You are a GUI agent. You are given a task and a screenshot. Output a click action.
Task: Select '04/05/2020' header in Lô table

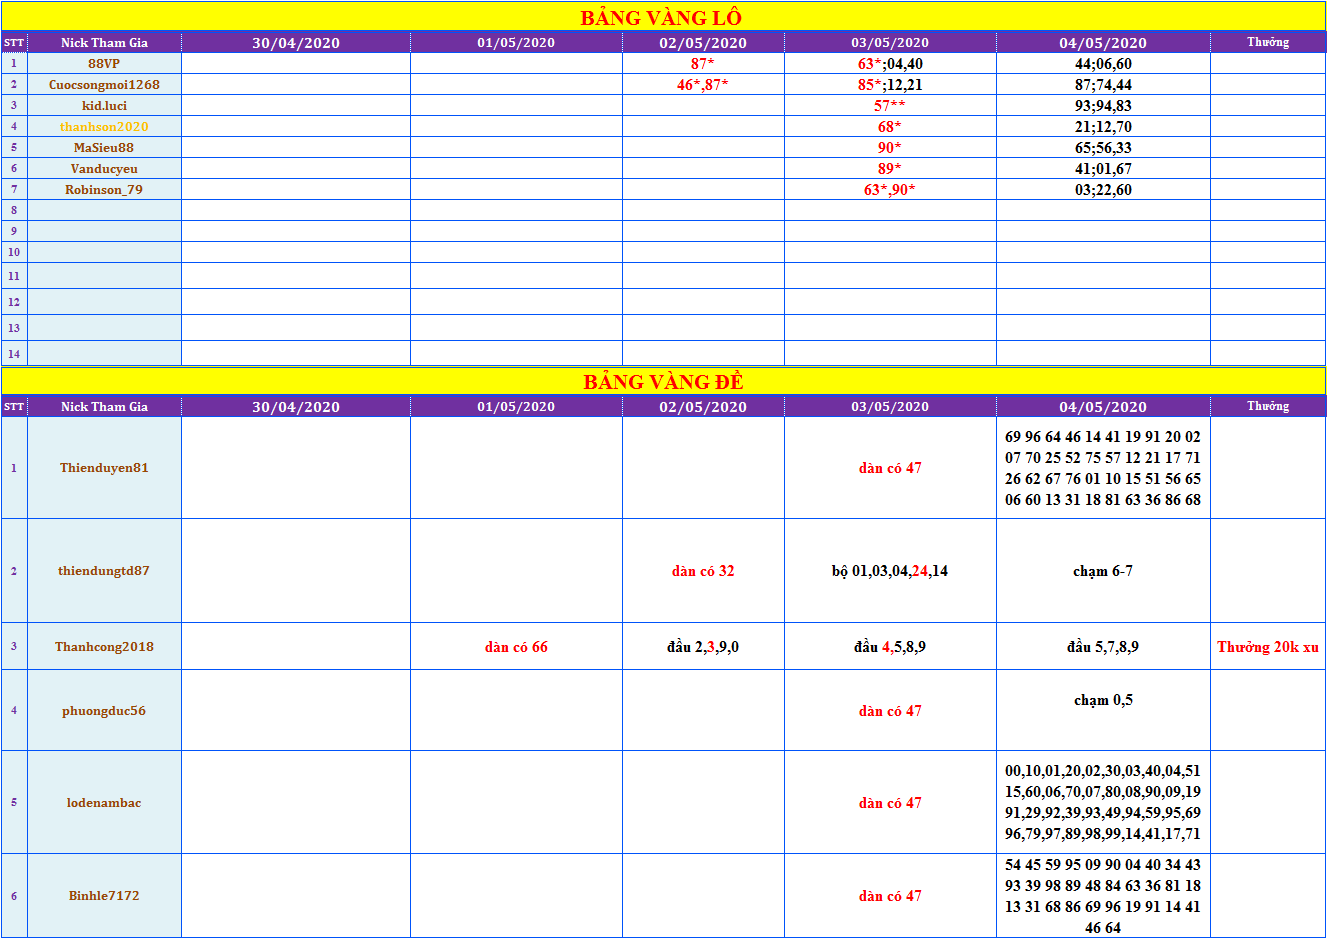click(x=1103, y=42)
